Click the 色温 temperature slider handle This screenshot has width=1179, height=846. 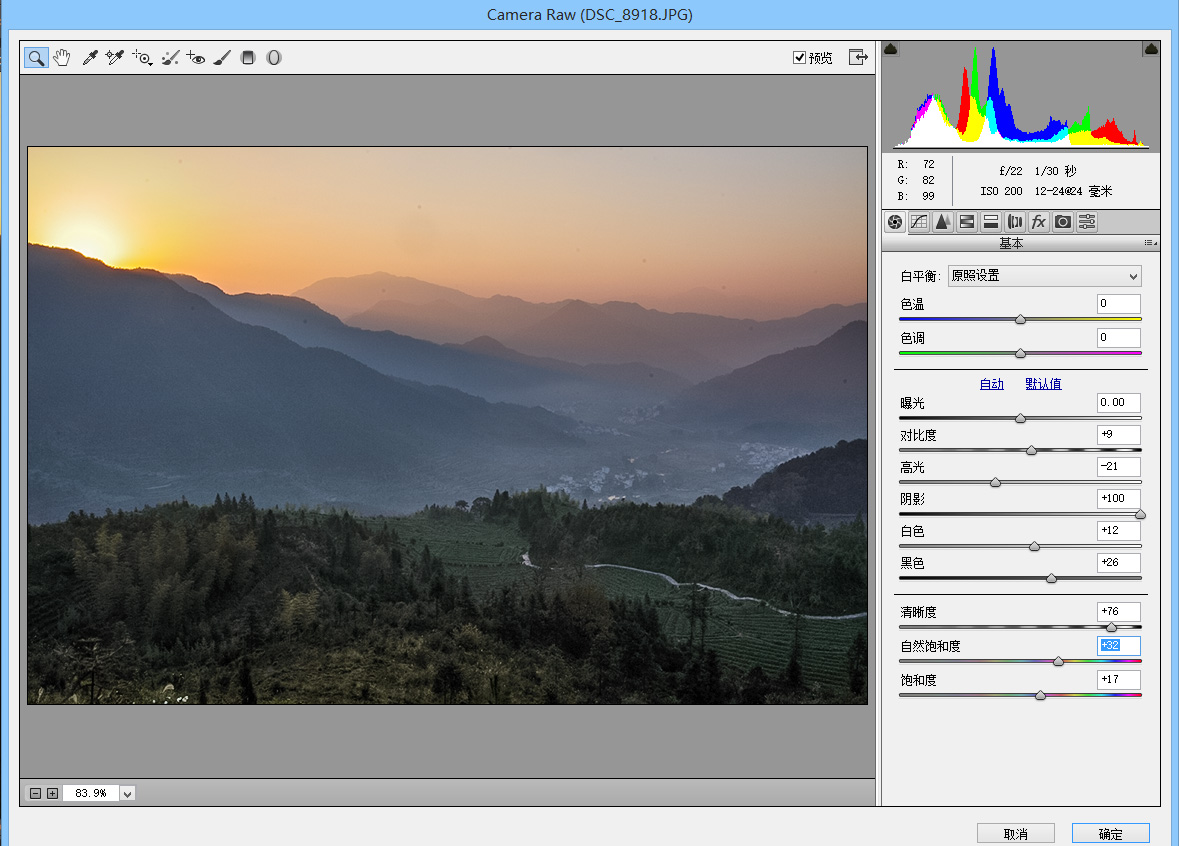pos(1020,320)
